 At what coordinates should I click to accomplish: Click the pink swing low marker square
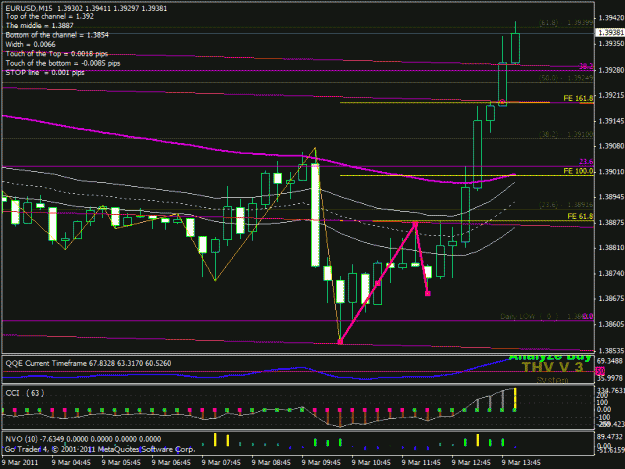pyautogui.click(x=340, y=341)
